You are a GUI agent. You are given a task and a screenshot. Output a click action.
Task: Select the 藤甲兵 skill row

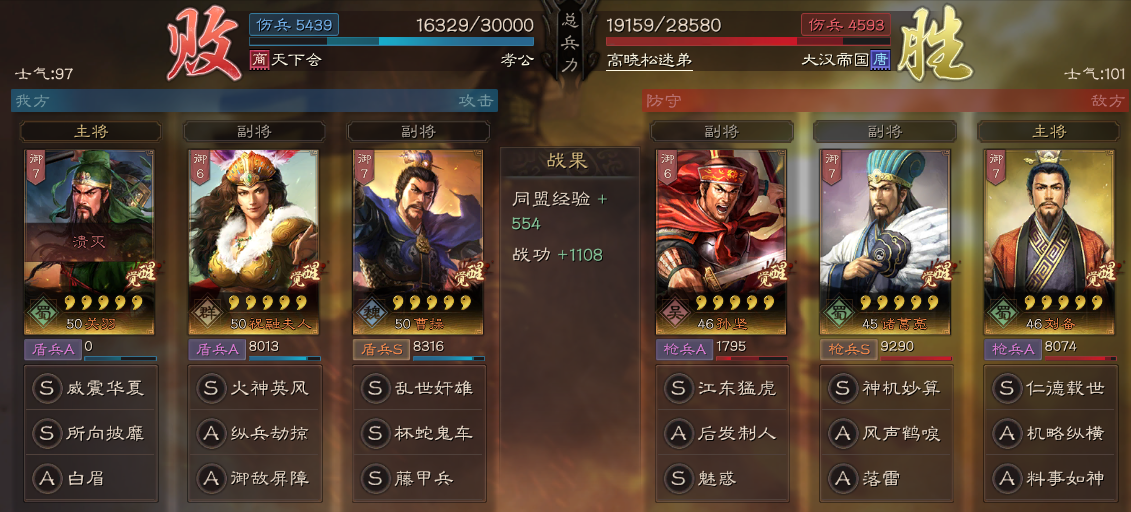coord(419,478)
